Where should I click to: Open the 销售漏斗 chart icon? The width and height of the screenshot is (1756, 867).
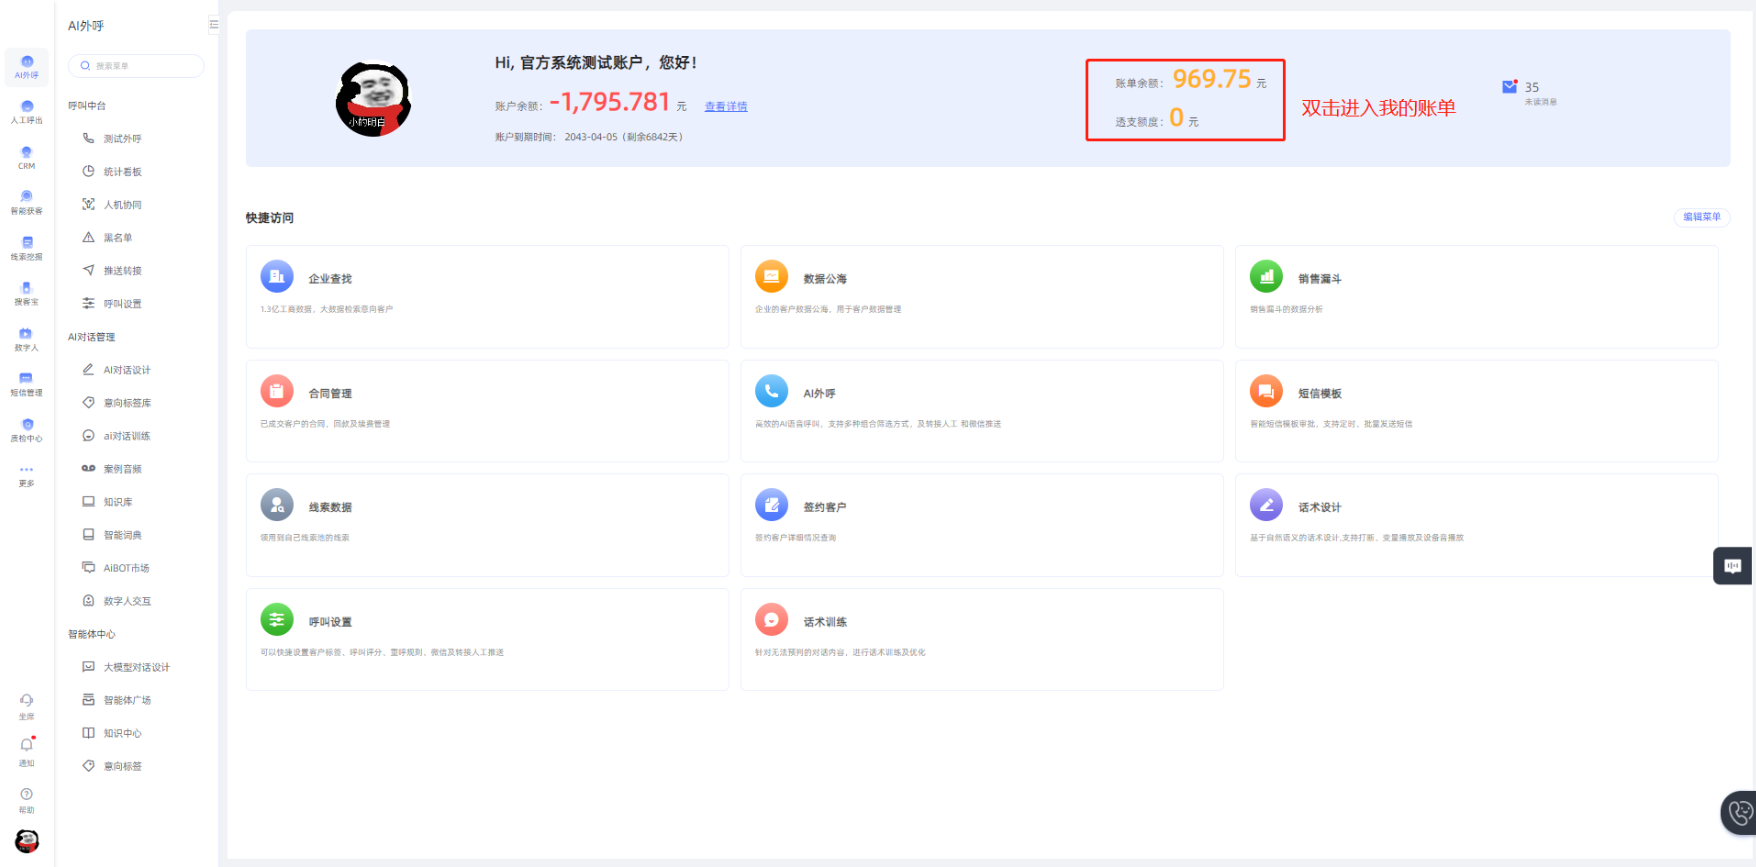coord(1266,277)
